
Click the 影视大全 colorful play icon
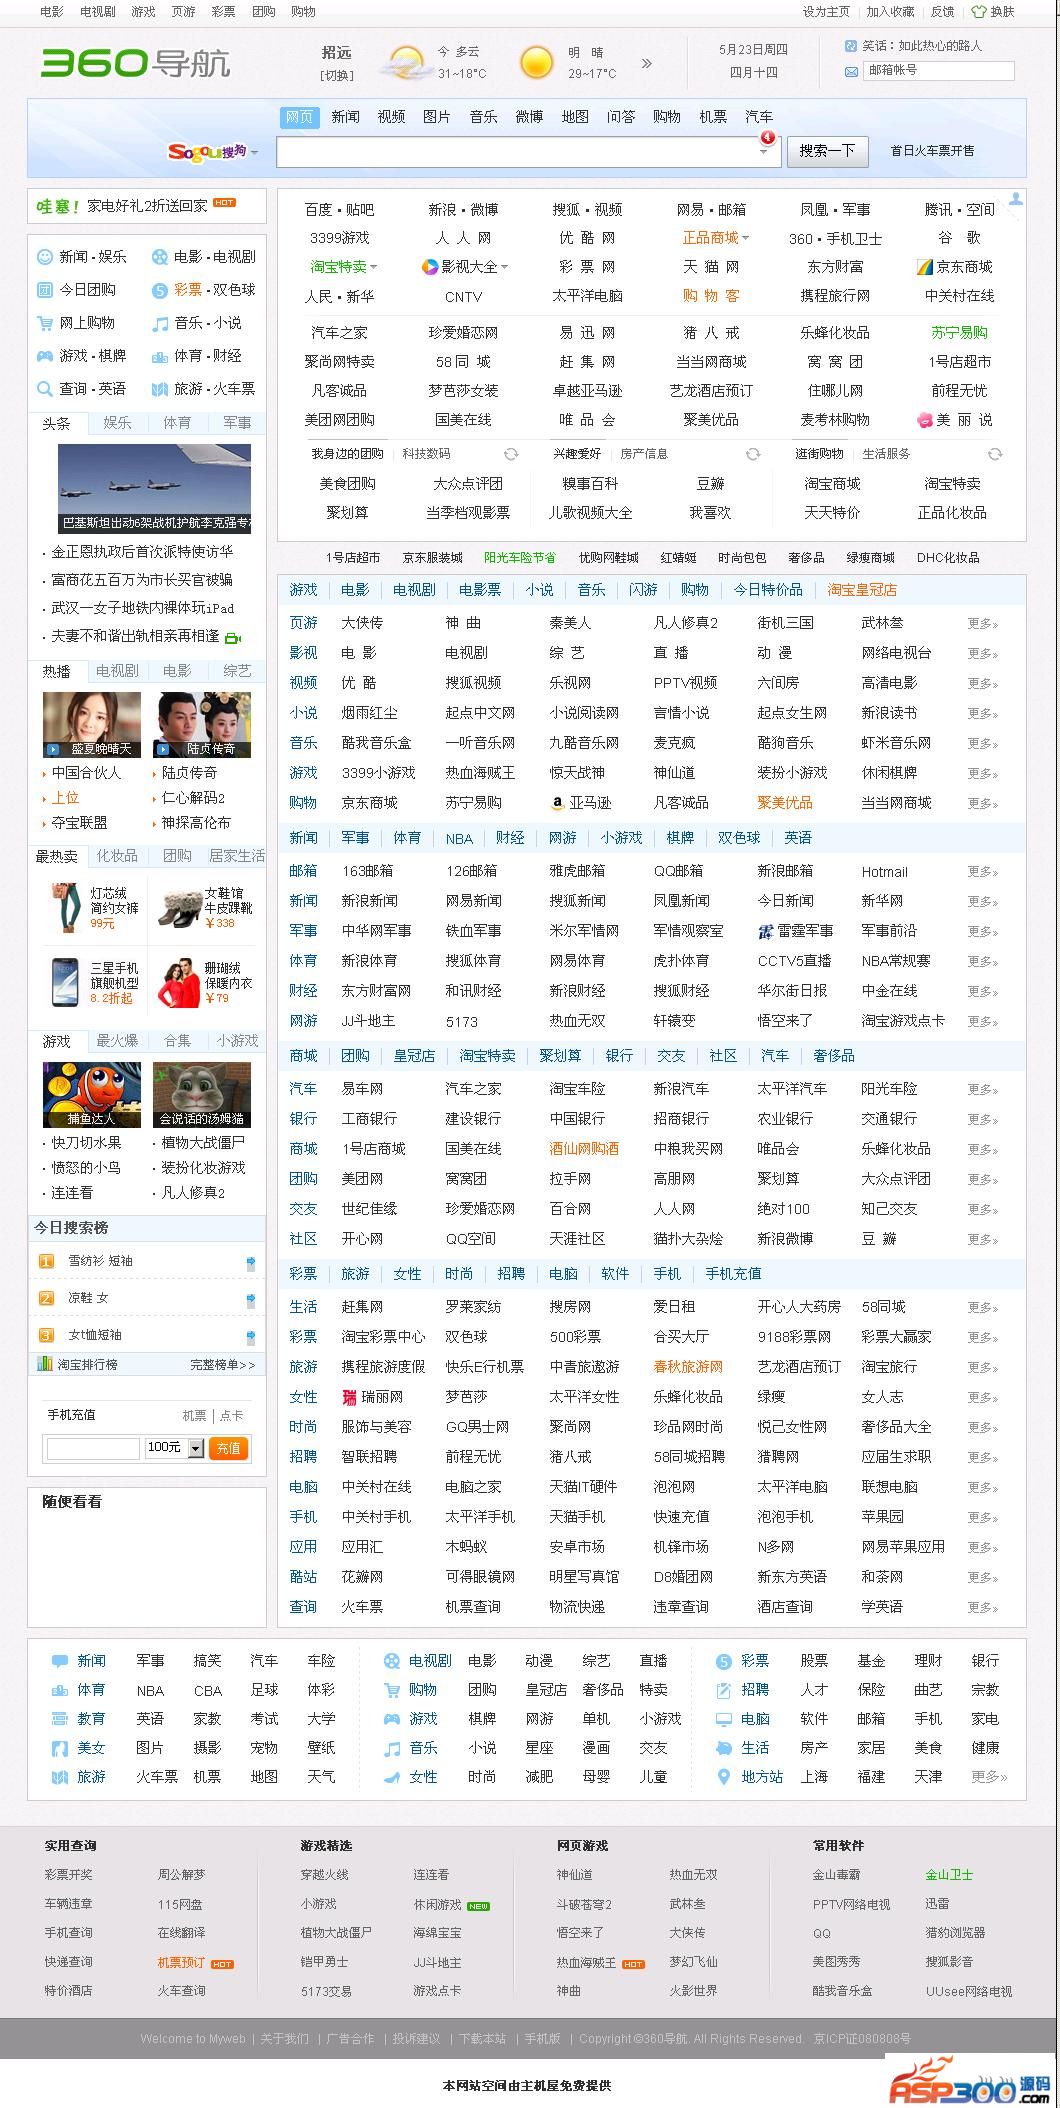coord(430,267)
